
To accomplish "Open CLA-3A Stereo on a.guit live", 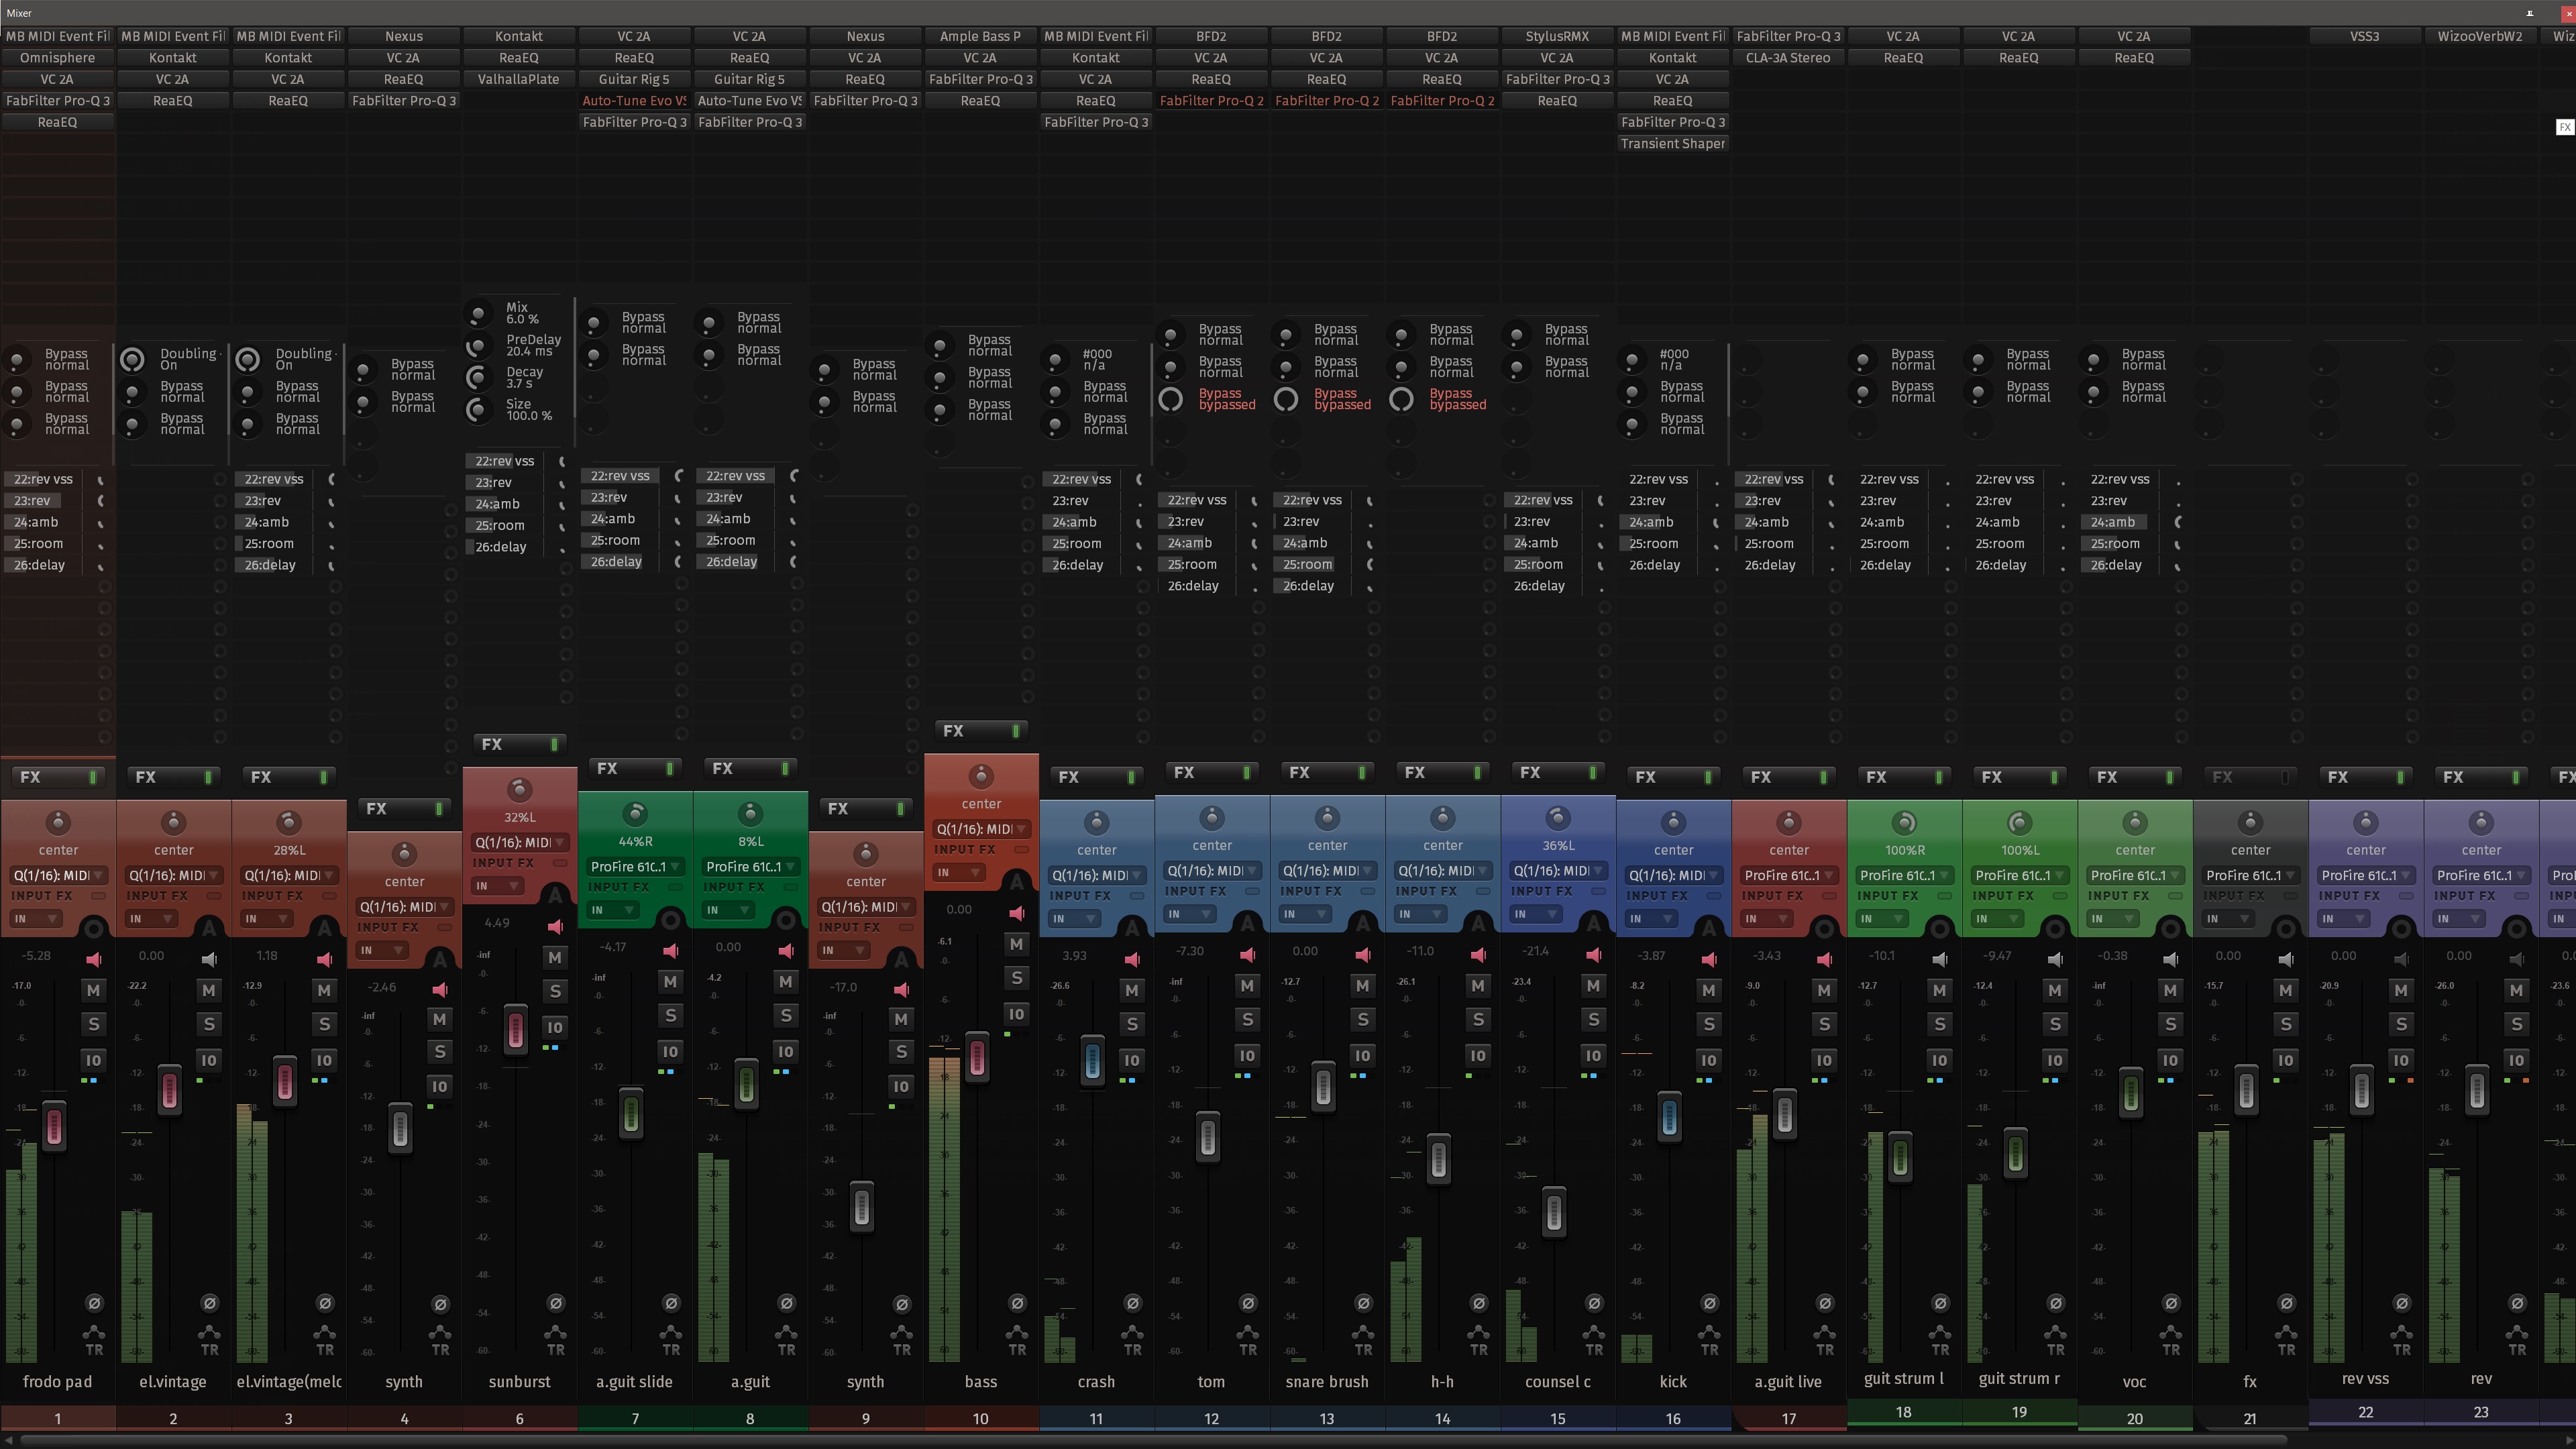I will point(1788,58).
